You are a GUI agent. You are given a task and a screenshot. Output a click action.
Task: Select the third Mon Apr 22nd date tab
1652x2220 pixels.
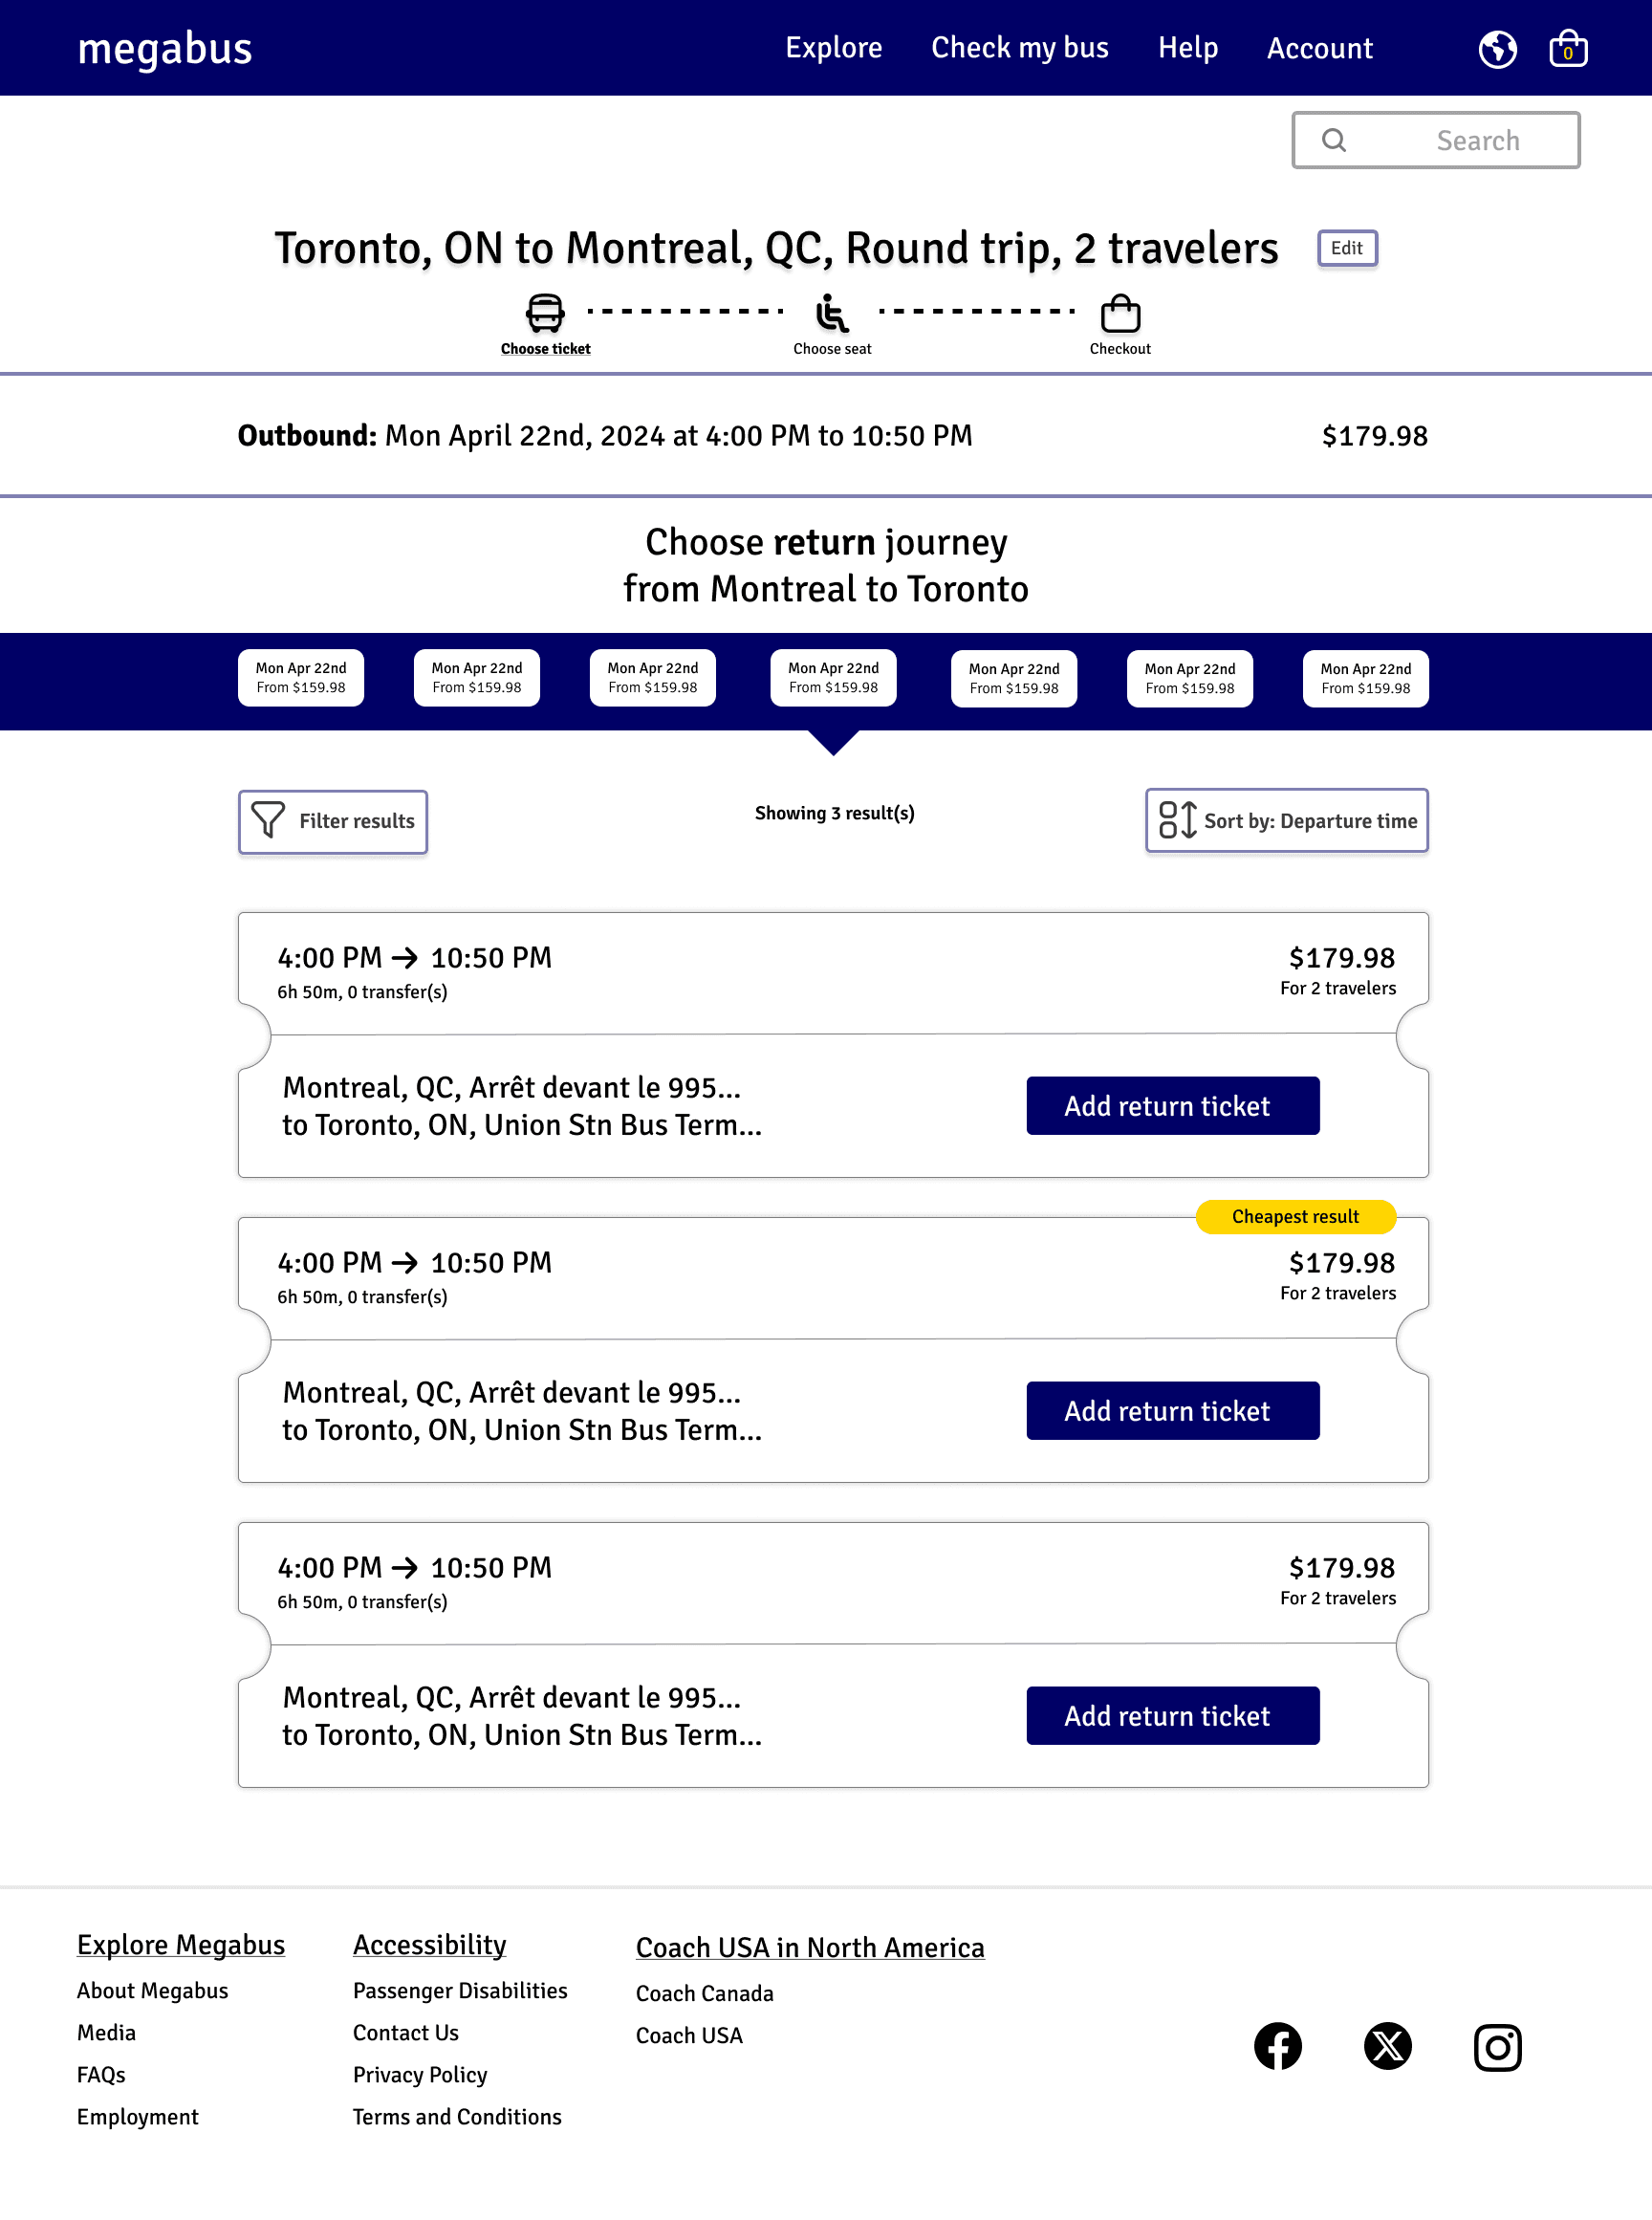tap(653, 678)
